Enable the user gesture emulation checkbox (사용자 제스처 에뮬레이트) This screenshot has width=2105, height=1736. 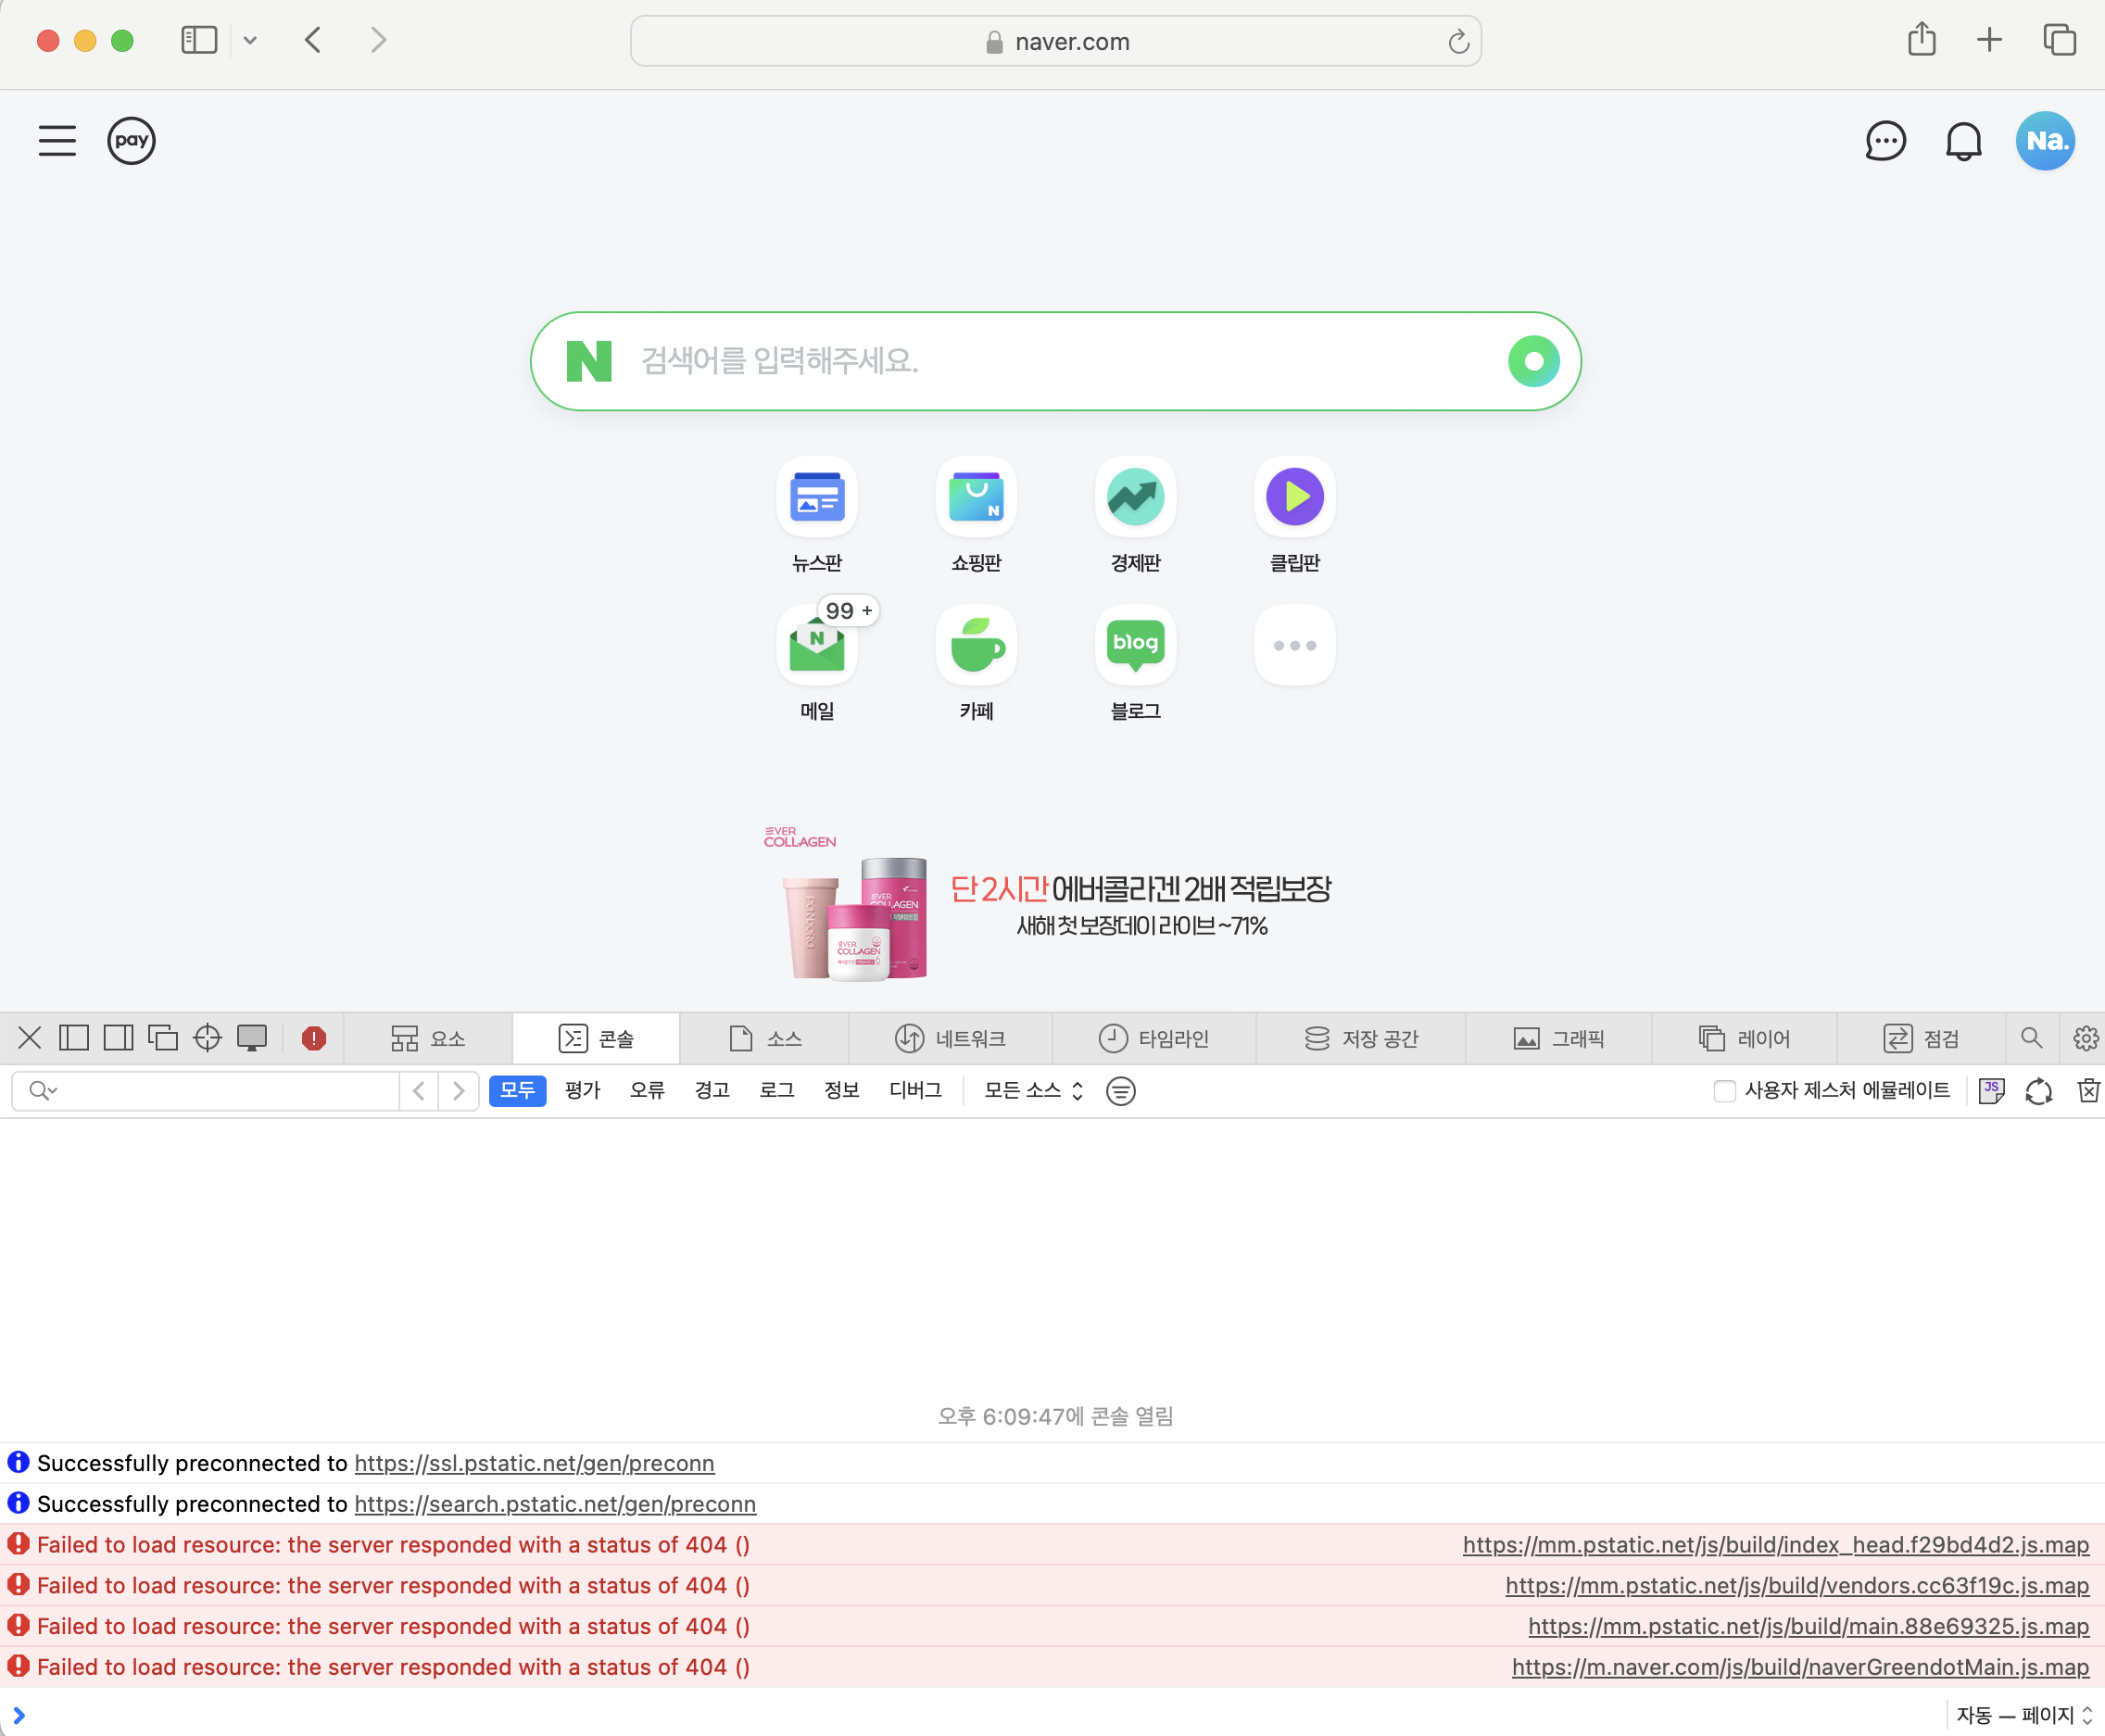(x=1724, y=1091)
